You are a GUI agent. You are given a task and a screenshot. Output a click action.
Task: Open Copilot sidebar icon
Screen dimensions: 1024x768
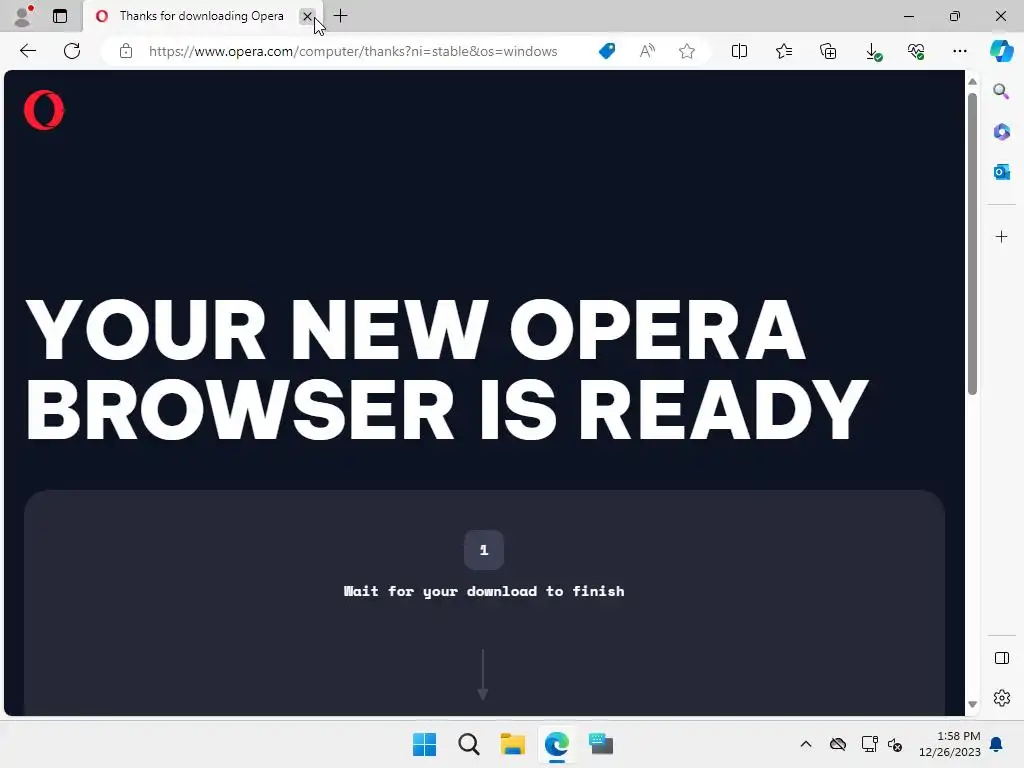1001,51
